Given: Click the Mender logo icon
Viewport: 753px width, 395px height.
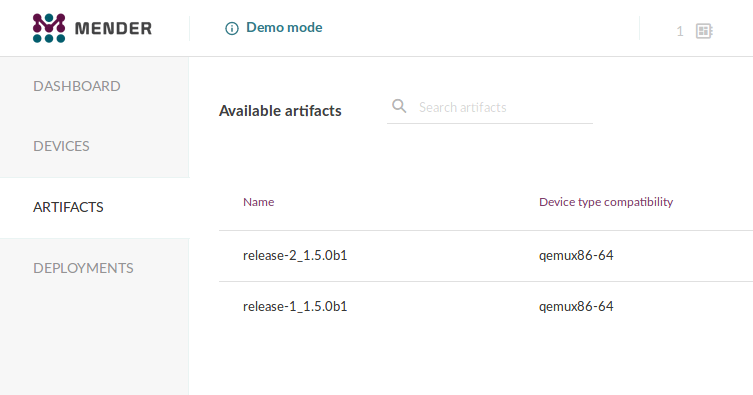Looking at the screenshot, I should 49,28.
